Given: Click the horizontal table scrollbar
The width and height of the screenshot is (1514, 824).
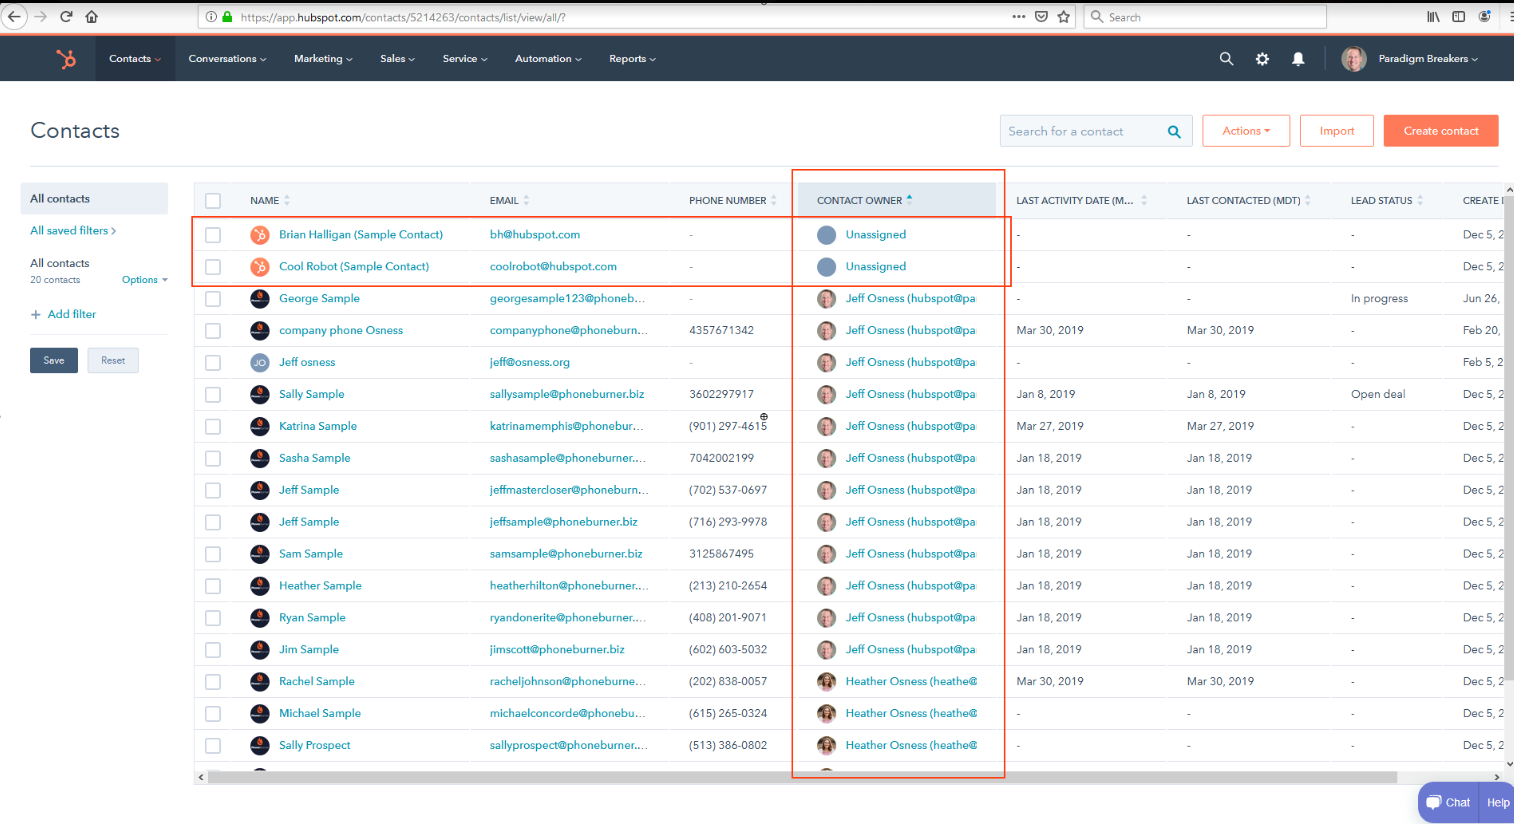Looking at the screenshot, I should tap(802, 777).
